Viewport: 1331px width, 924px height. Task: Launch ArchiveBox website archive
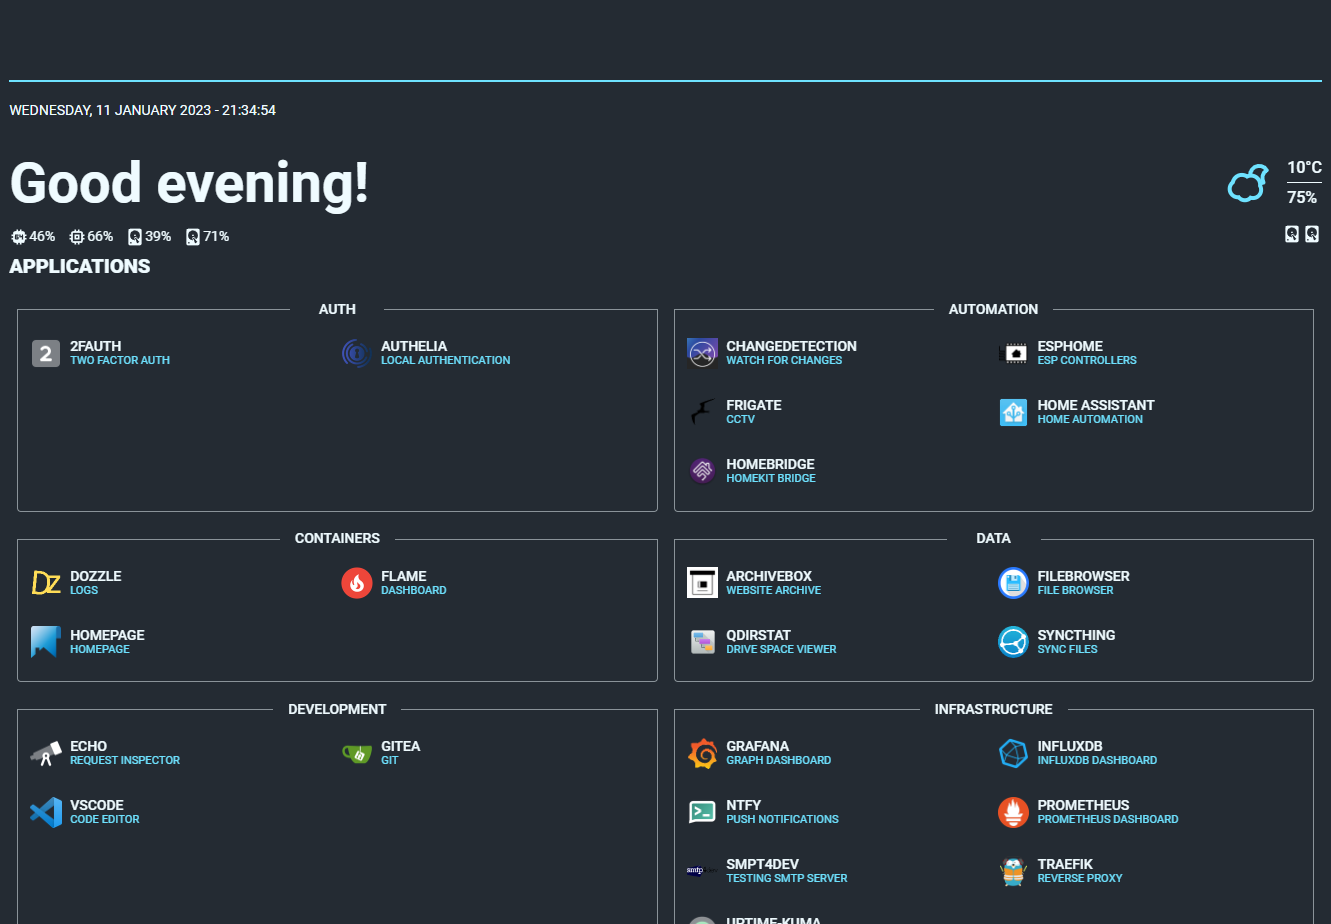[768, 583]
